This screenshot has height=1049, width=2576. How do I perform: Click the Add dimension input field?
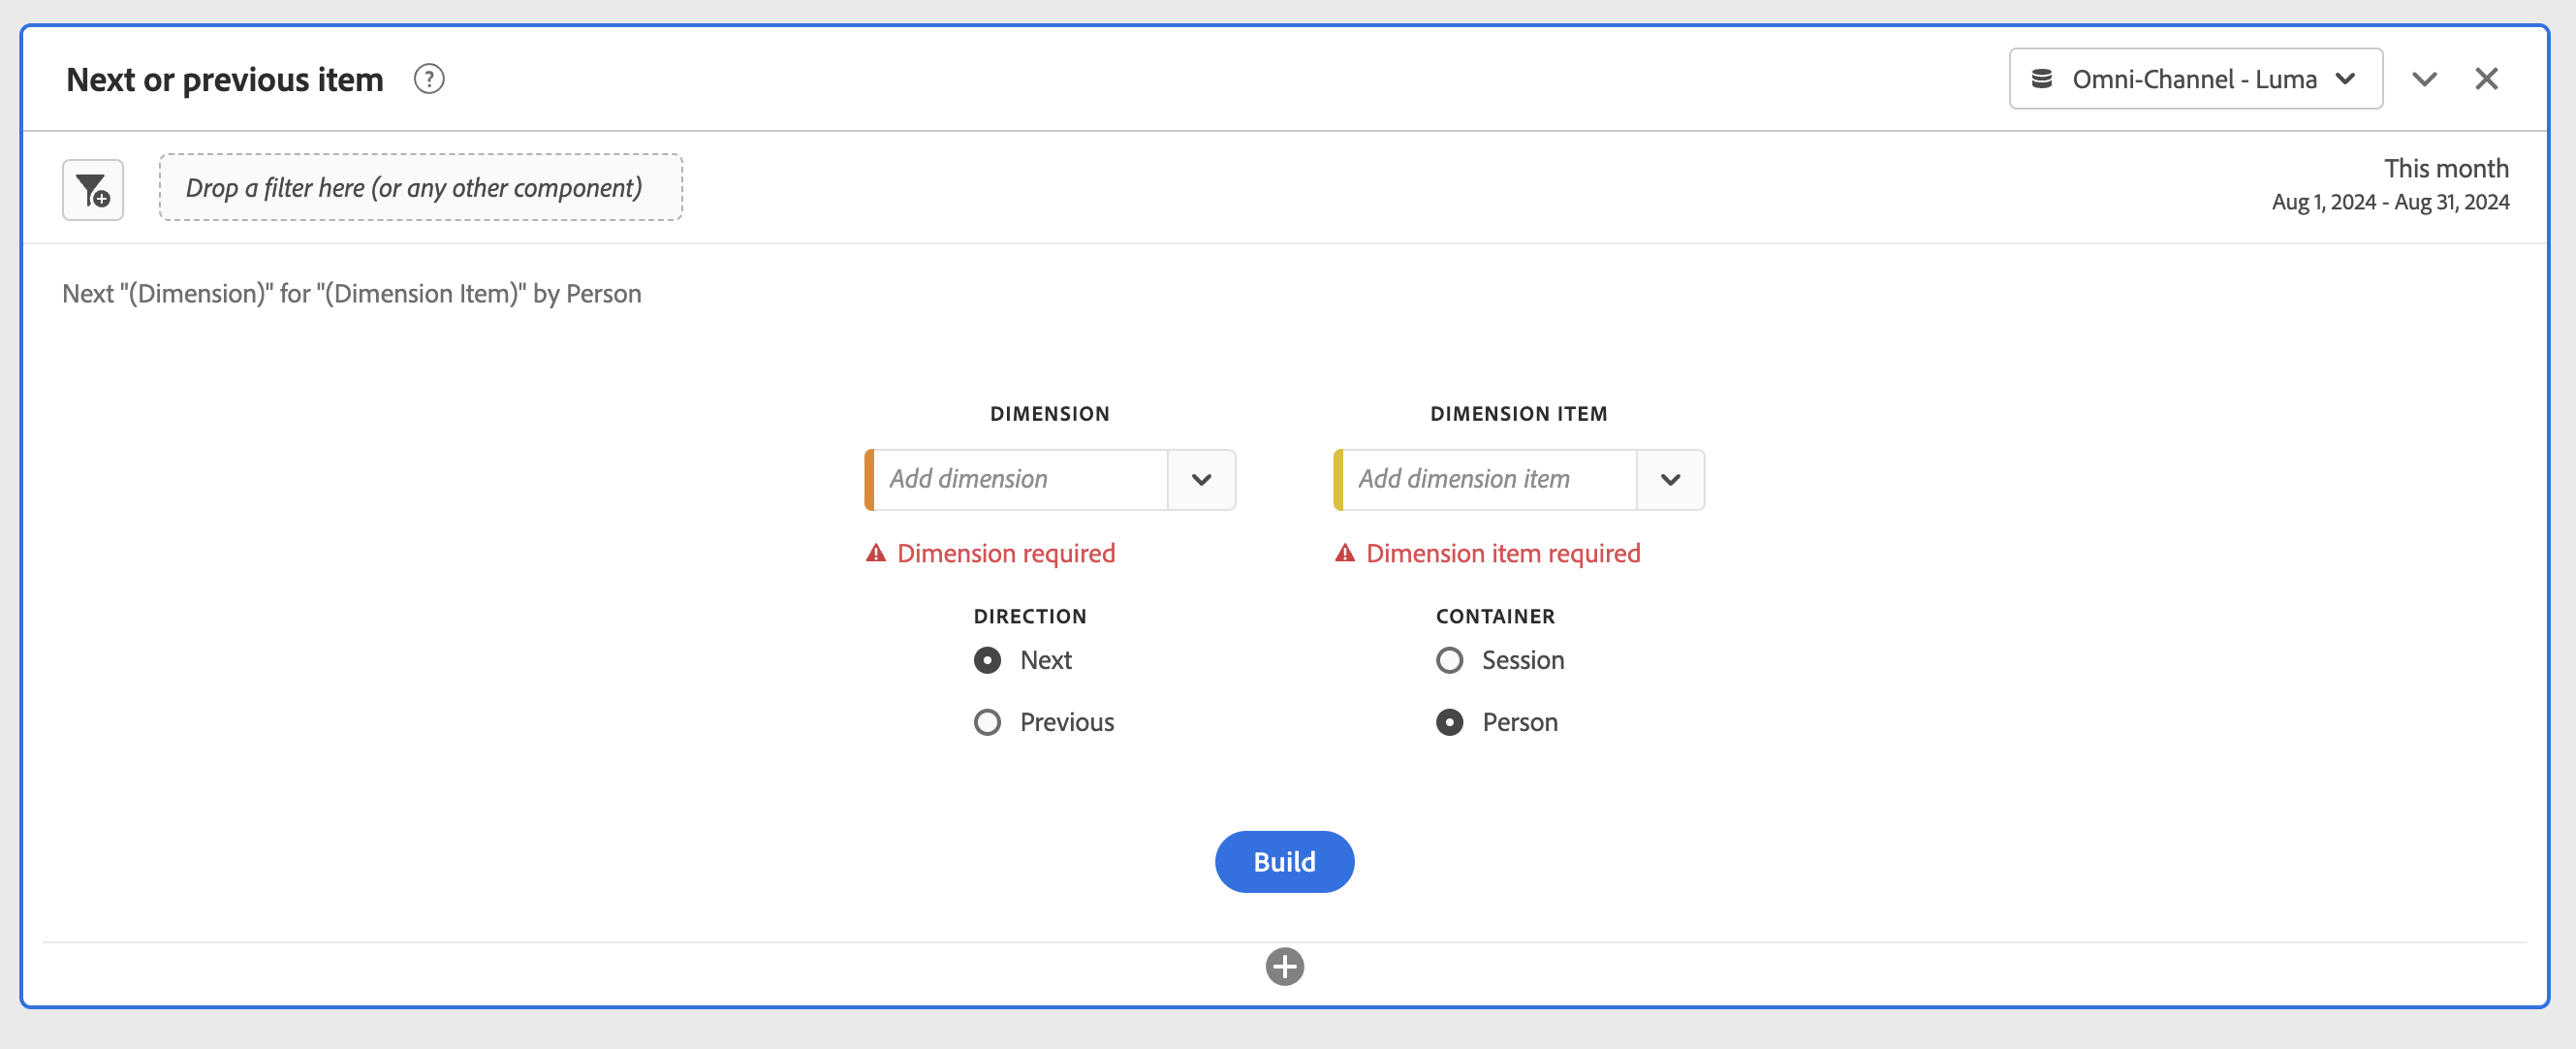tap(1020, 480)
